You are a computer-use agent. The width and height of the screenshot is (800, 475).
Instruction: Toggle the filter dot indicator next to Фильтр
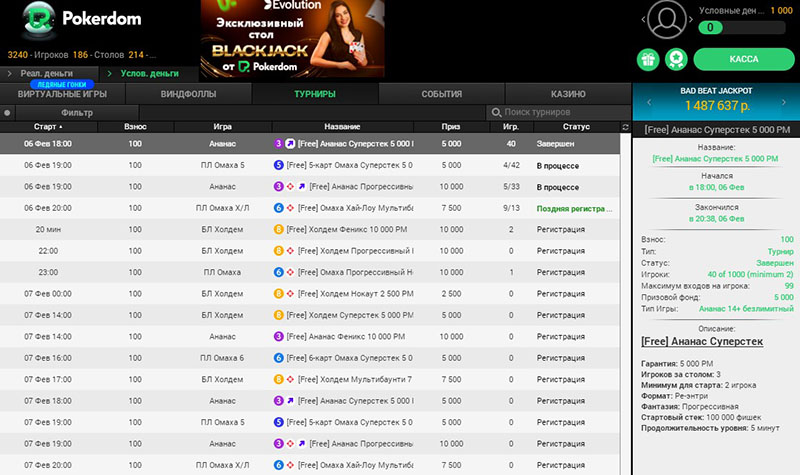point(7,113)
